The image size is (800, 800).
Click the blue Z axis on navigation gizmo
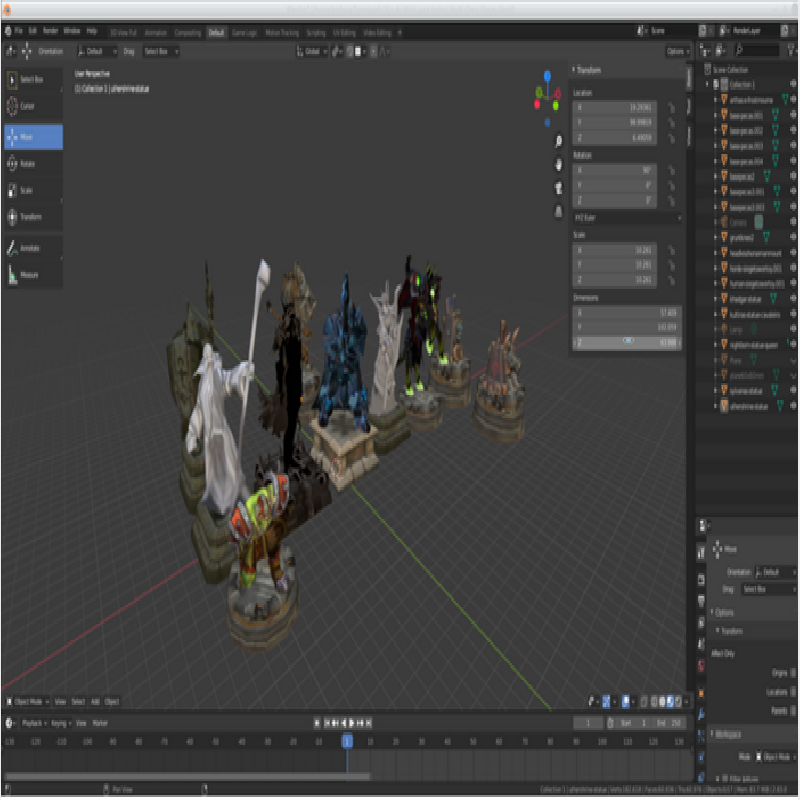coord(547,76)
